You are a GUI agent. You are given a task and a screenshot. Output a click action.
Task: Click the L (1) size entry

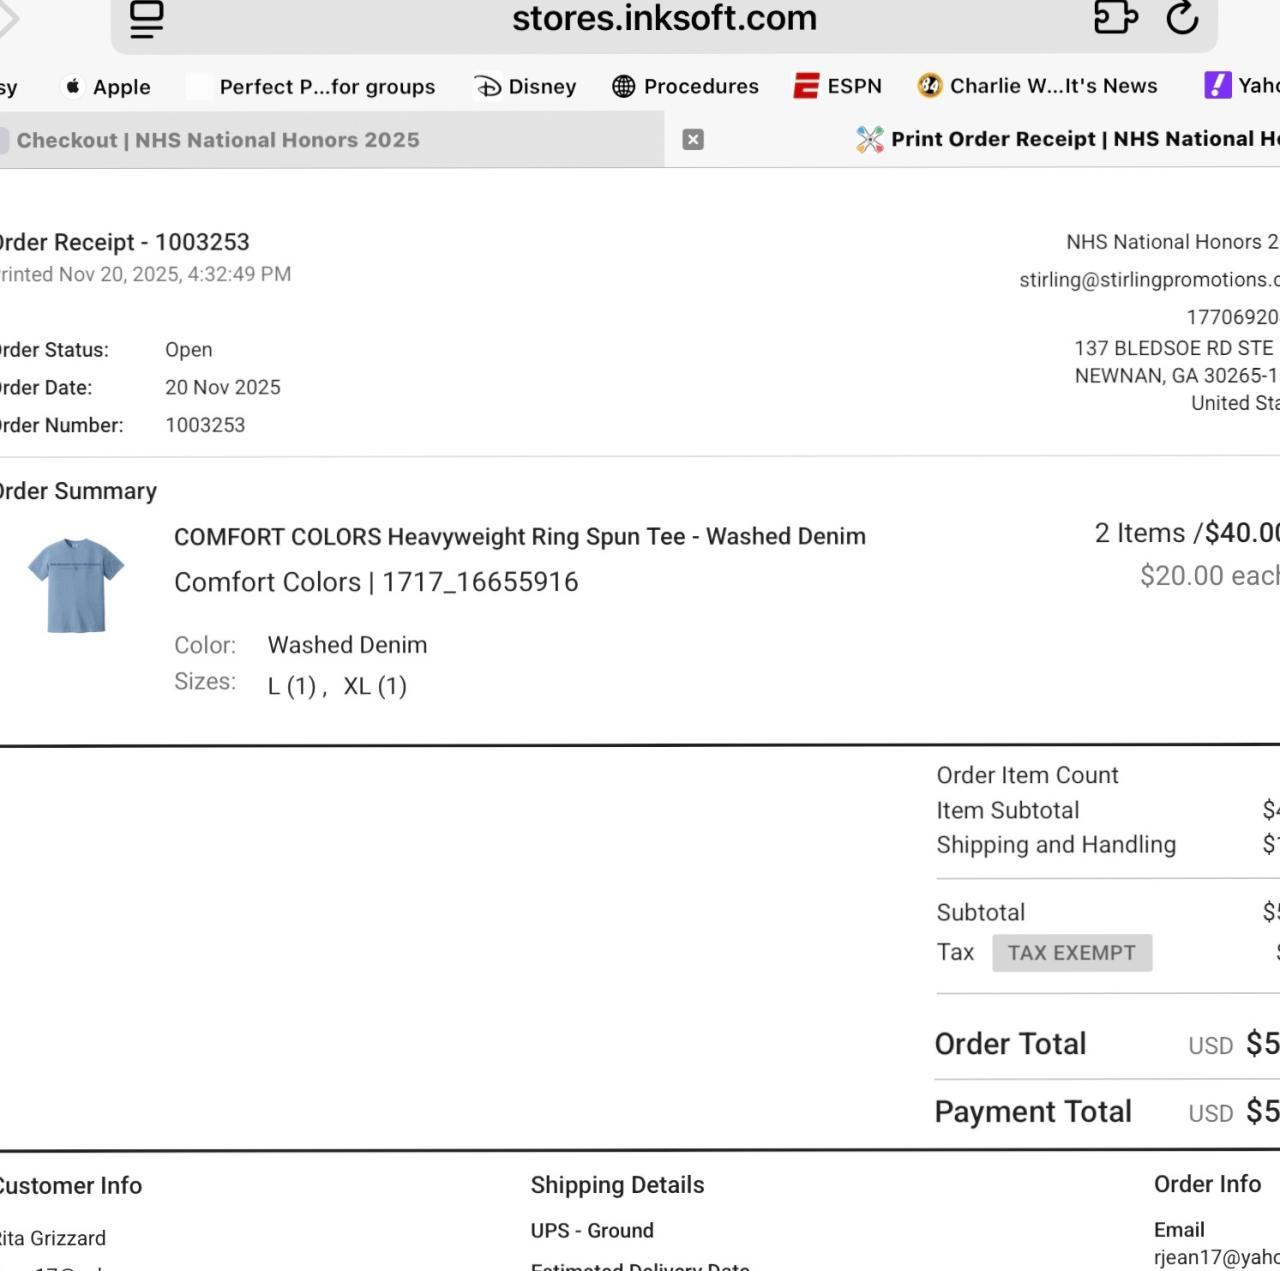tap(292, 686)
